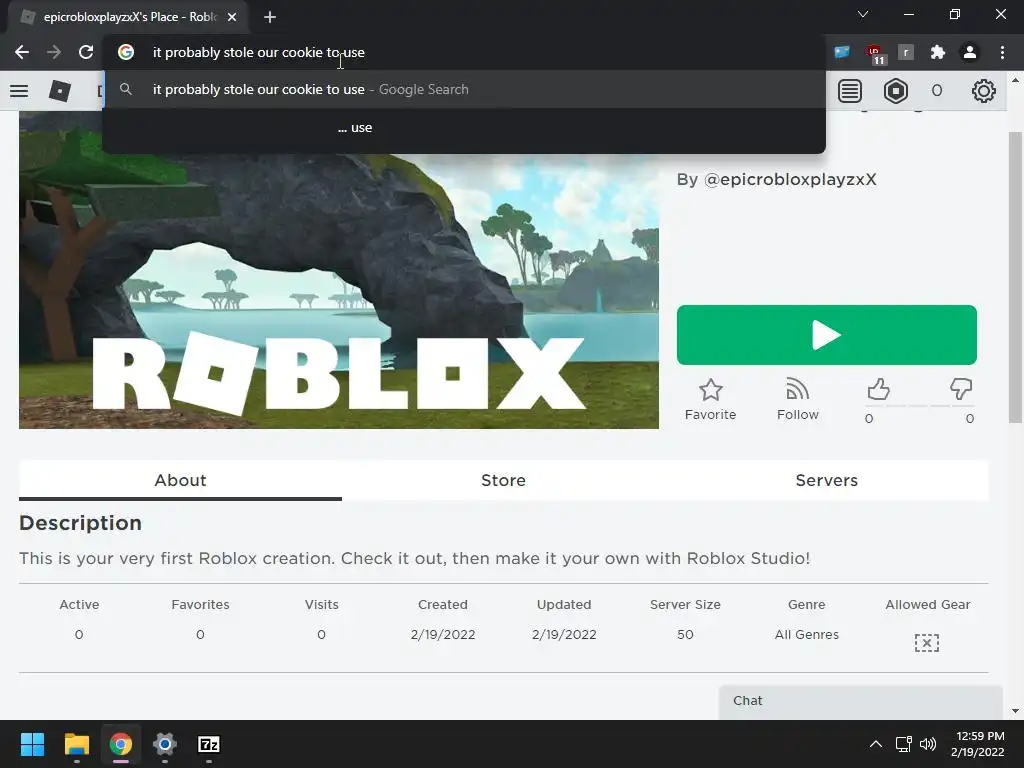Click the green Play button

coord(827,335)
